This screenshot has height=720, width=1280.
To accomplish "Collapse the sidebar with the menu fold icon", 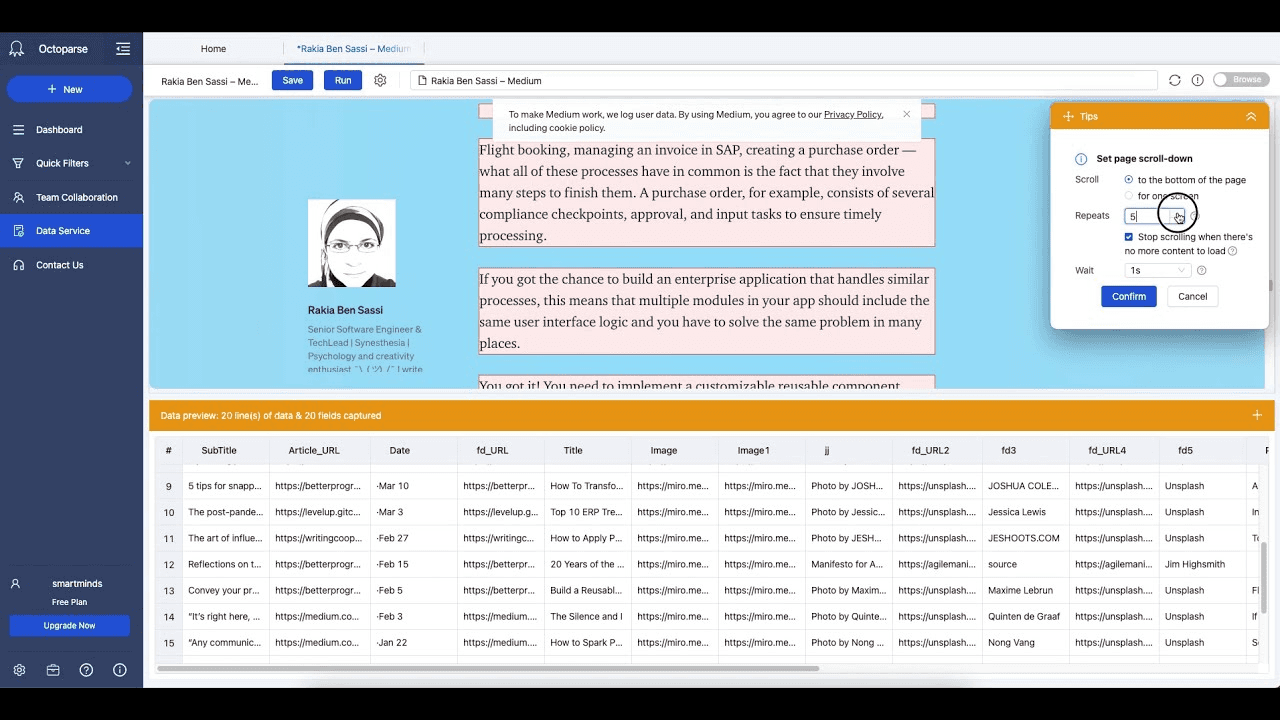I will click(123, 48).
